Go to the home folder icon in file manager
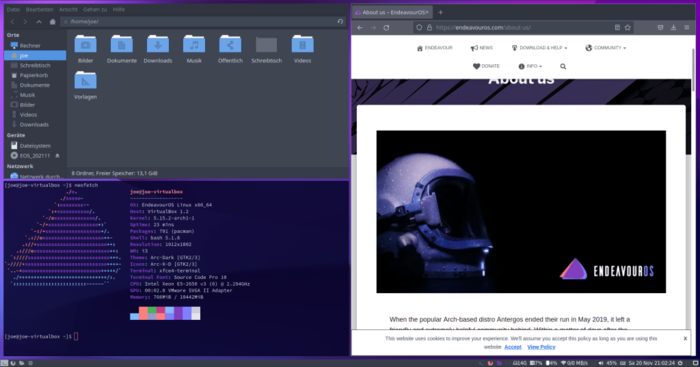The height and width of the screenshot is (367, 700). (x=53, y=21)
